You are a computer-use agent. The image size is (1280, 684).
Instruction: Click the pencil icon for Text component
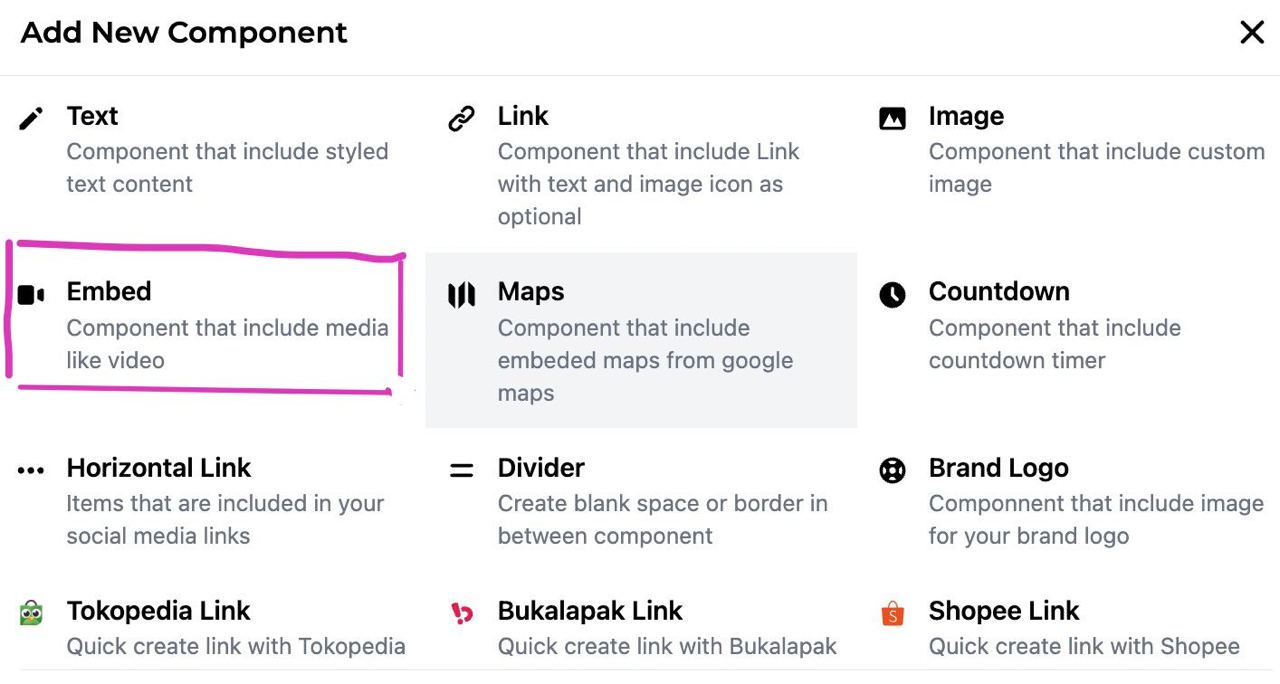click(31, 119)
